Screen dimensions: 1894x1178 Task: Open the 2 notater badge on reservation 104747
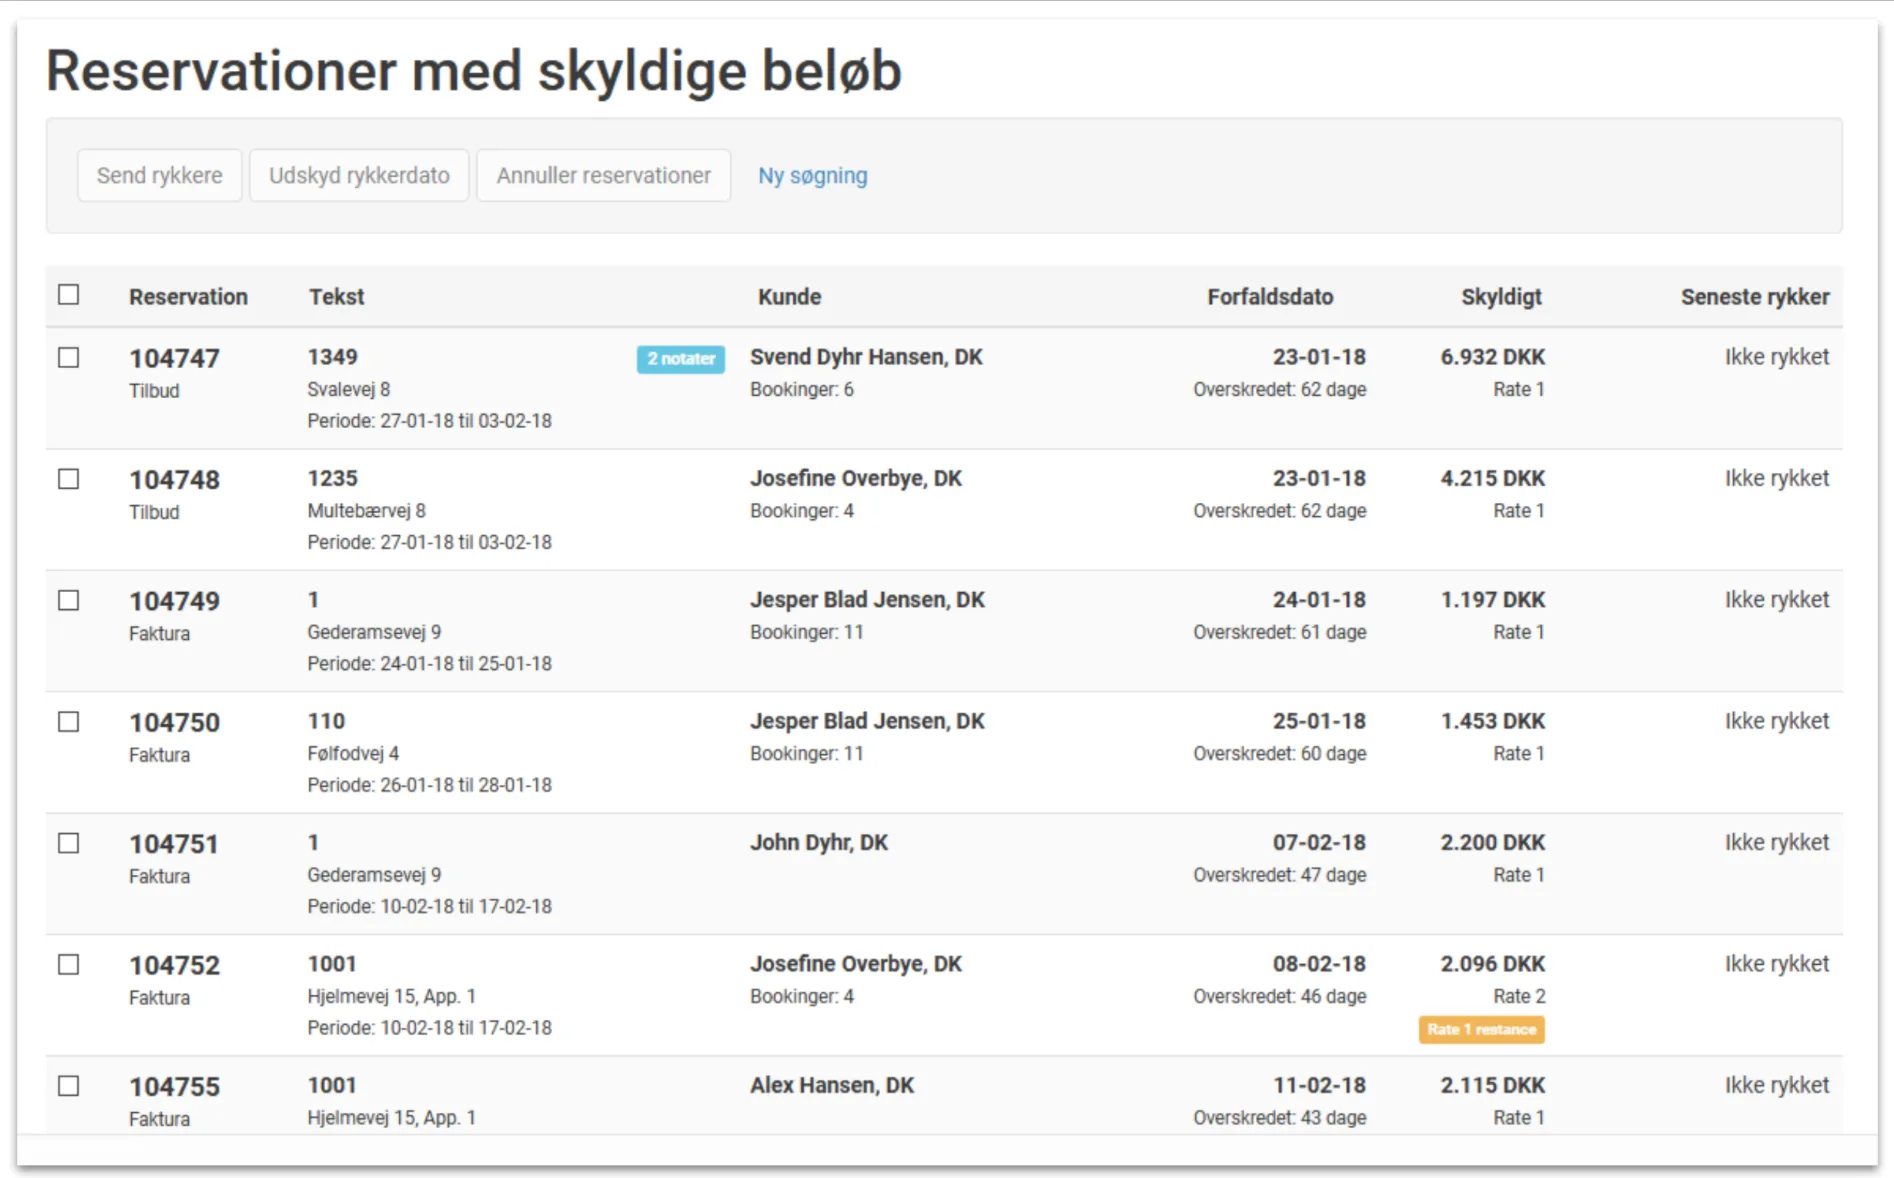pyautogui.click(x=681, y=359)
